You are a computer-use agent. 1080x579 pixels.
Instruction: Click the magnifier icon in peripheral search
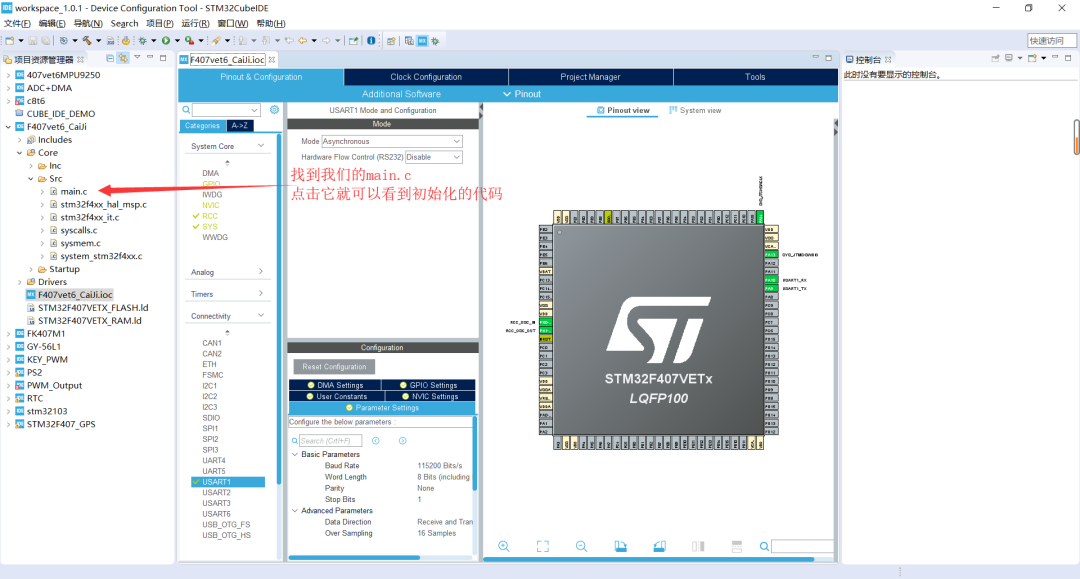[x=186, y=109]
